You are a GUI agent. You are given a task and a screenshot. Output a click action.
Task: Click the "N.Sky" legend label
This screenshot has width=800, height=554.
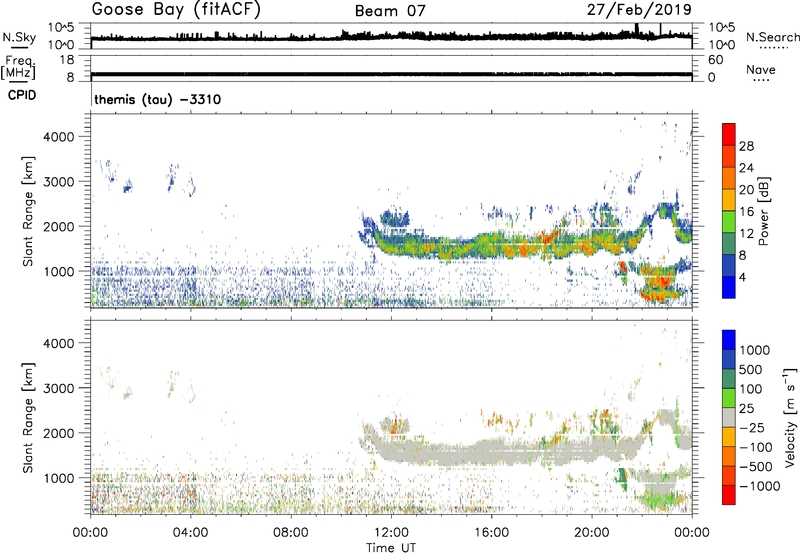[x=19, y=37]
